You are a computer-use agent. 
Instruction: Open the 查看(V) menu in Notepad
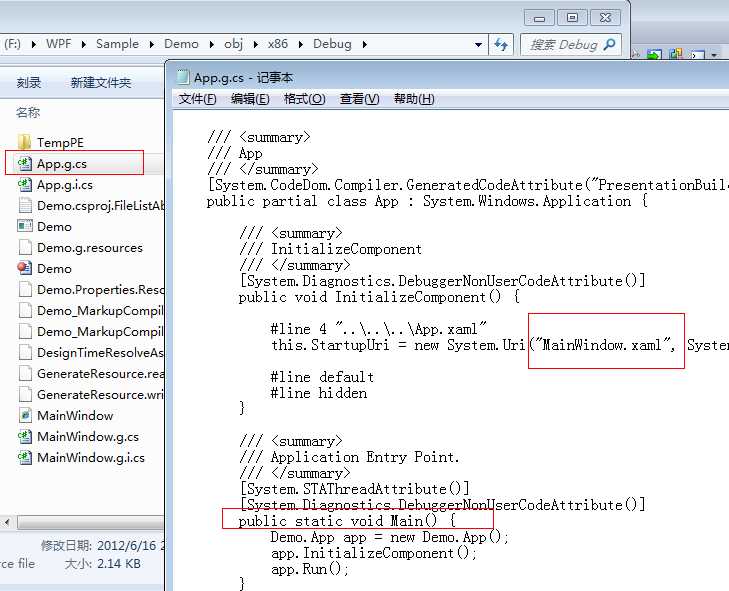359,99
